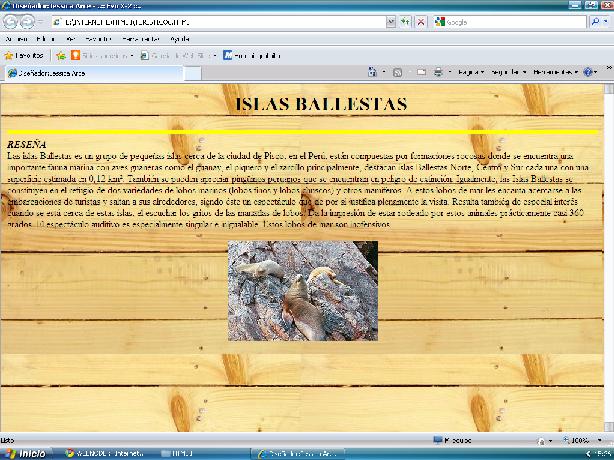Click the Print icon
Viewport: 614px width, 460px height.
point(437,72)
